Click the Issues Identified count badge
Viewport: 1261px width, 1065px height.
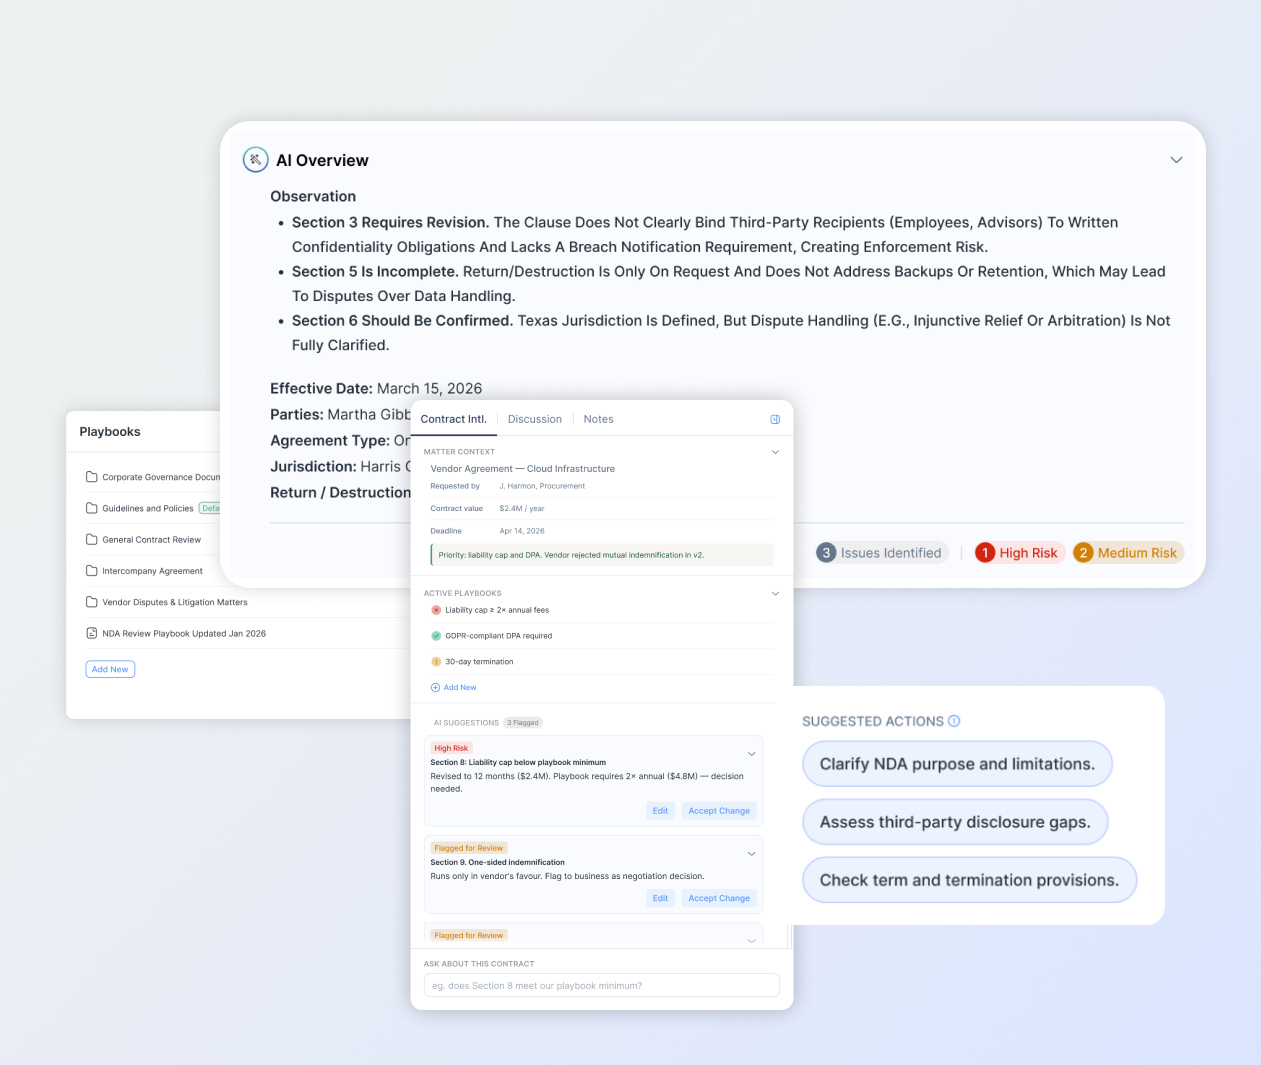880,553
